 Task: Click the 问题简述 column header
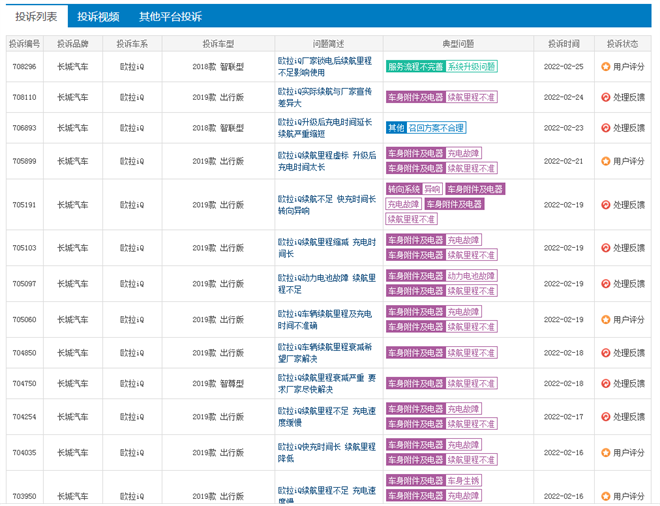tap(329, 44)
